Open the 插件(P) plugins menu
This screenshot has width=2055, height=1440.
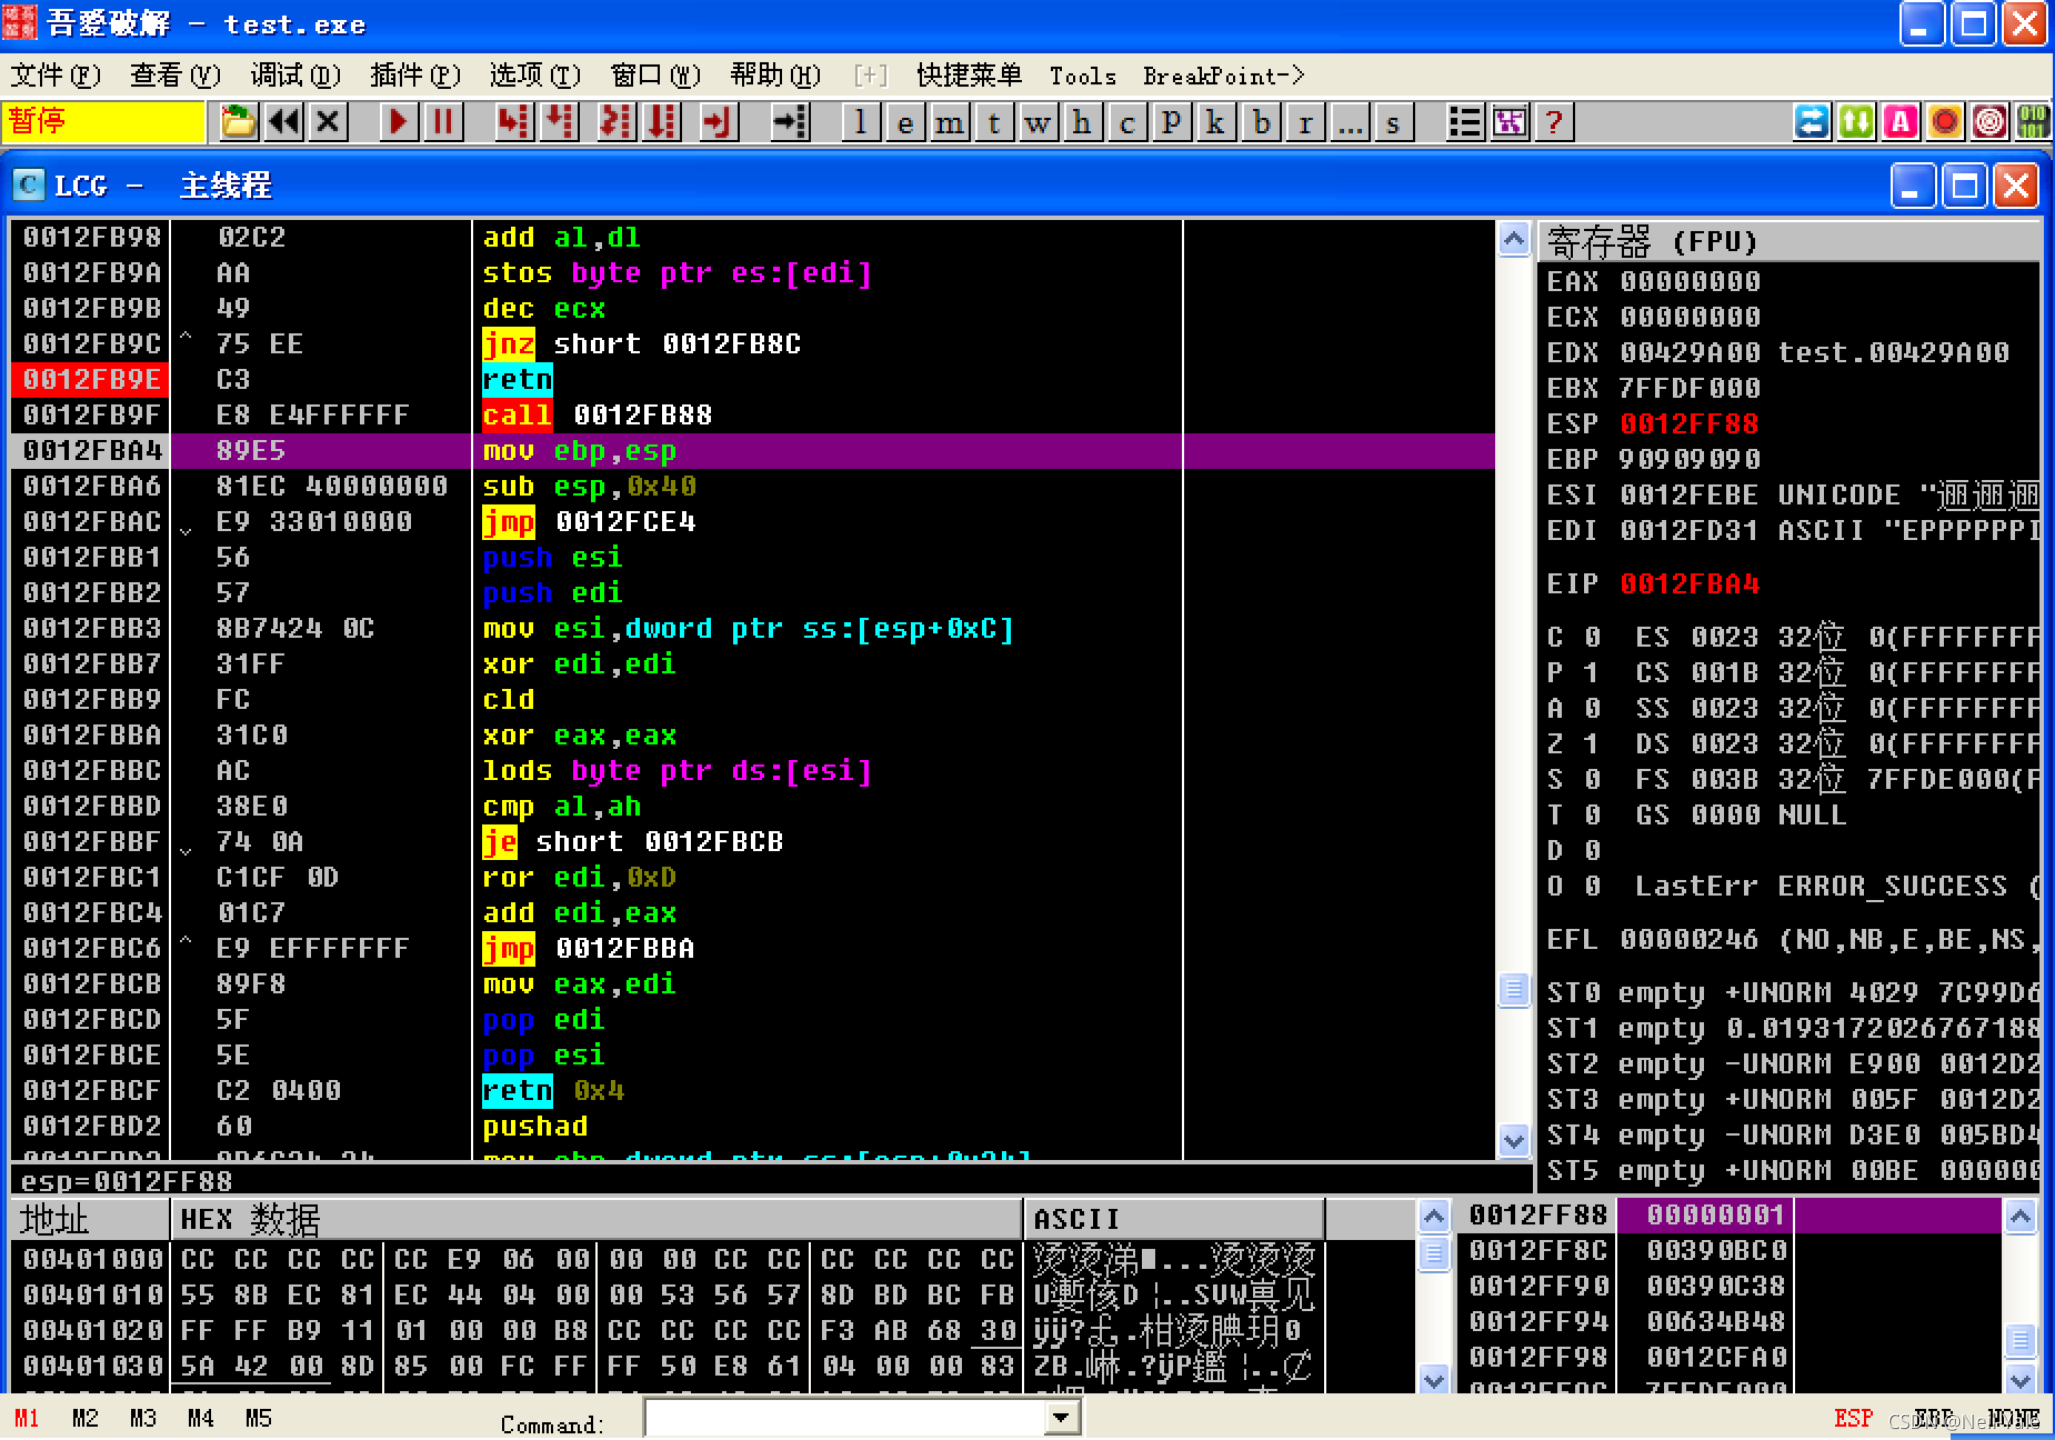point(414,76)
